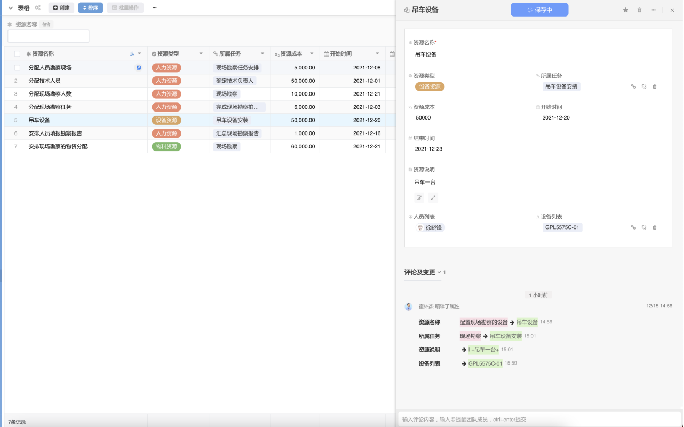Focus the comment input box at the bottom
The height and width of the screenshot is (427, 684).
point(539,419)
